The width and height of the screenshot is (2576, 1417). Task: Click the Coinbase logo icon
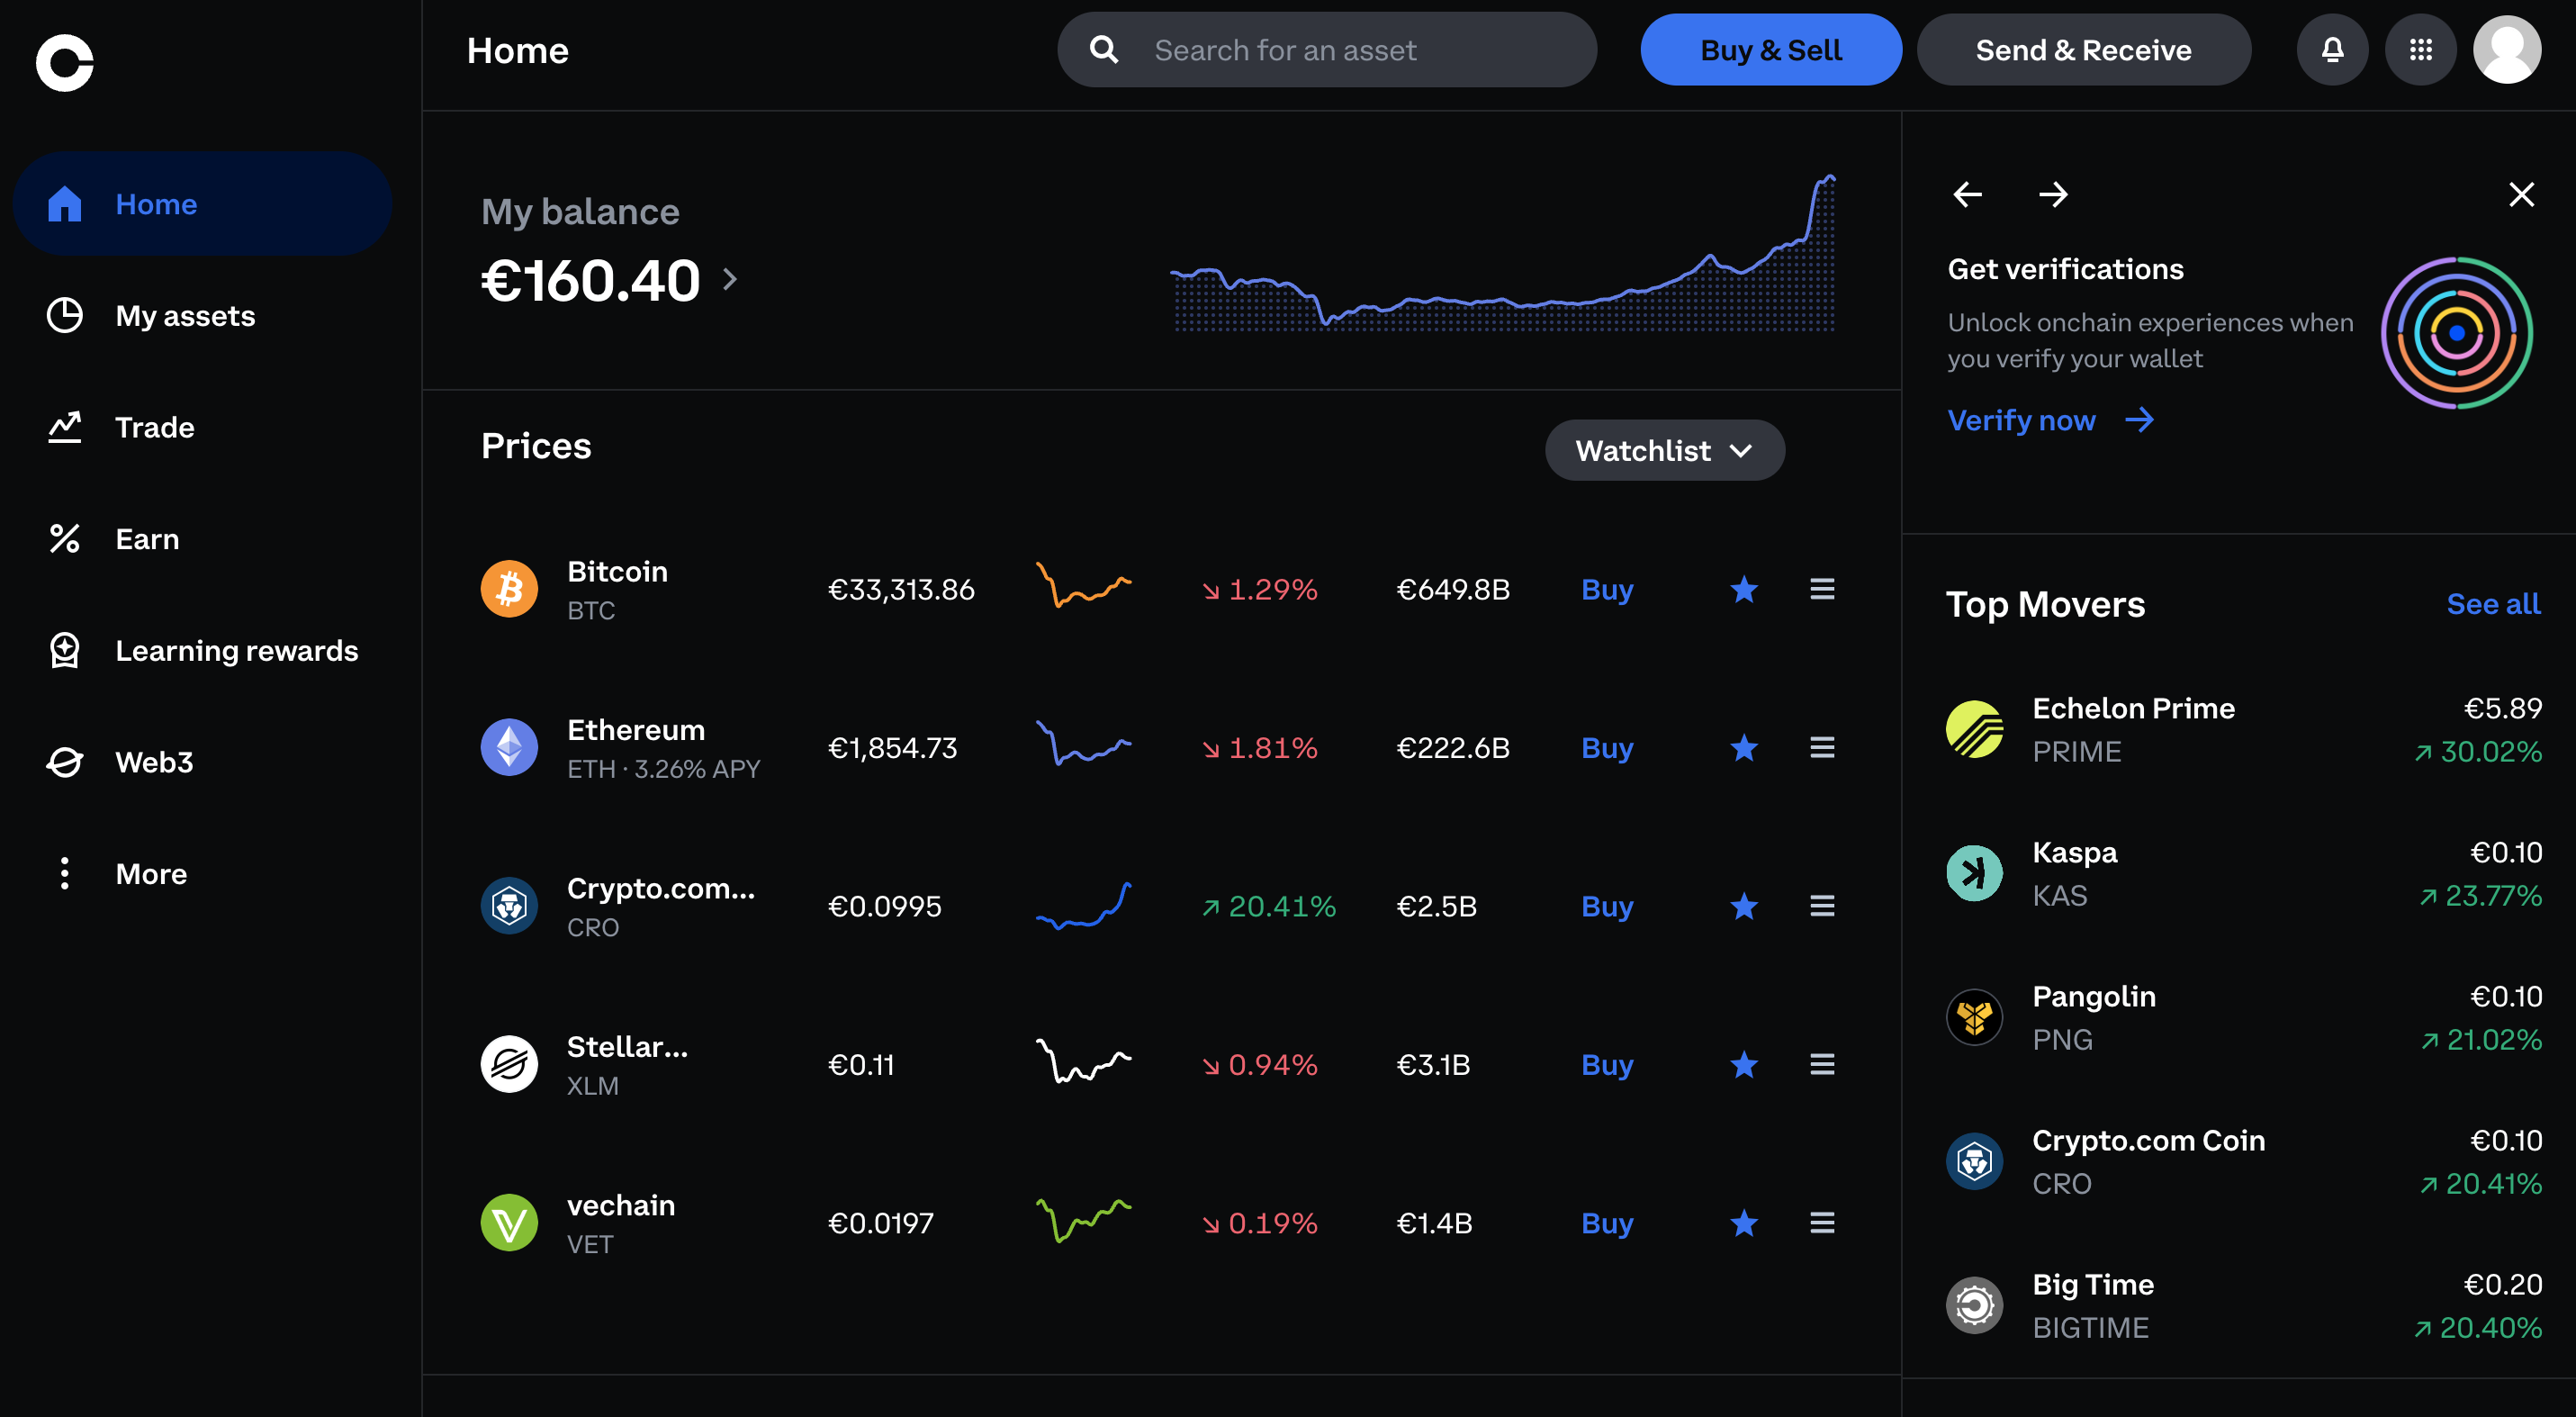click(x=65, y=63)
